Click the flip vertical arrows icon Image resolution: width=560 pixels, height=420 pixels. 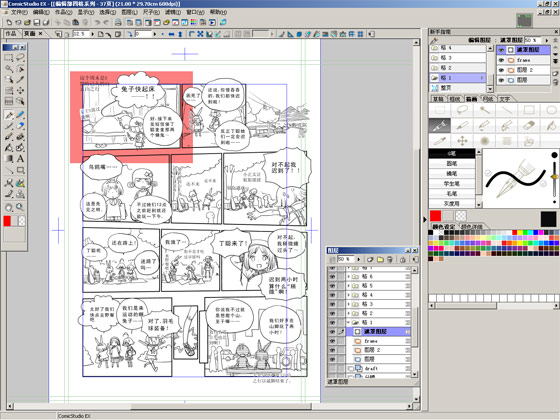point(180,34)
